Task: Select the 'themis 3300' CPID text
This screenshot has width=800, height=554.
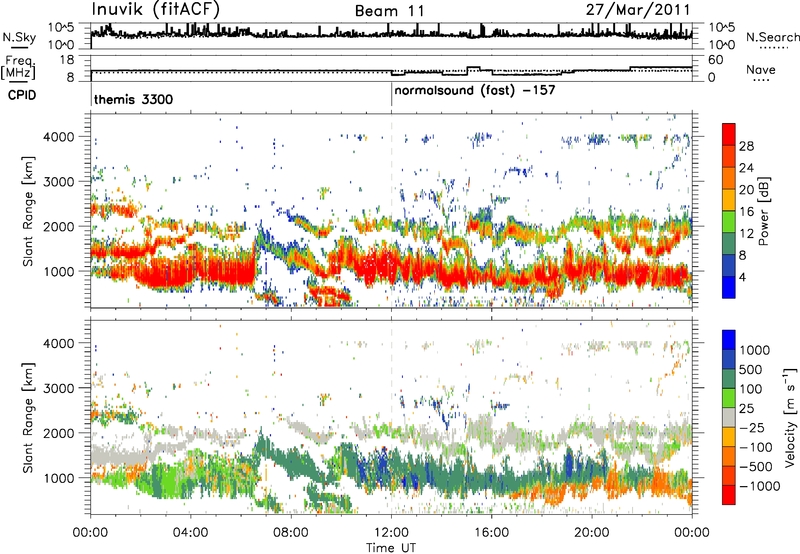Action: (134, 99)
